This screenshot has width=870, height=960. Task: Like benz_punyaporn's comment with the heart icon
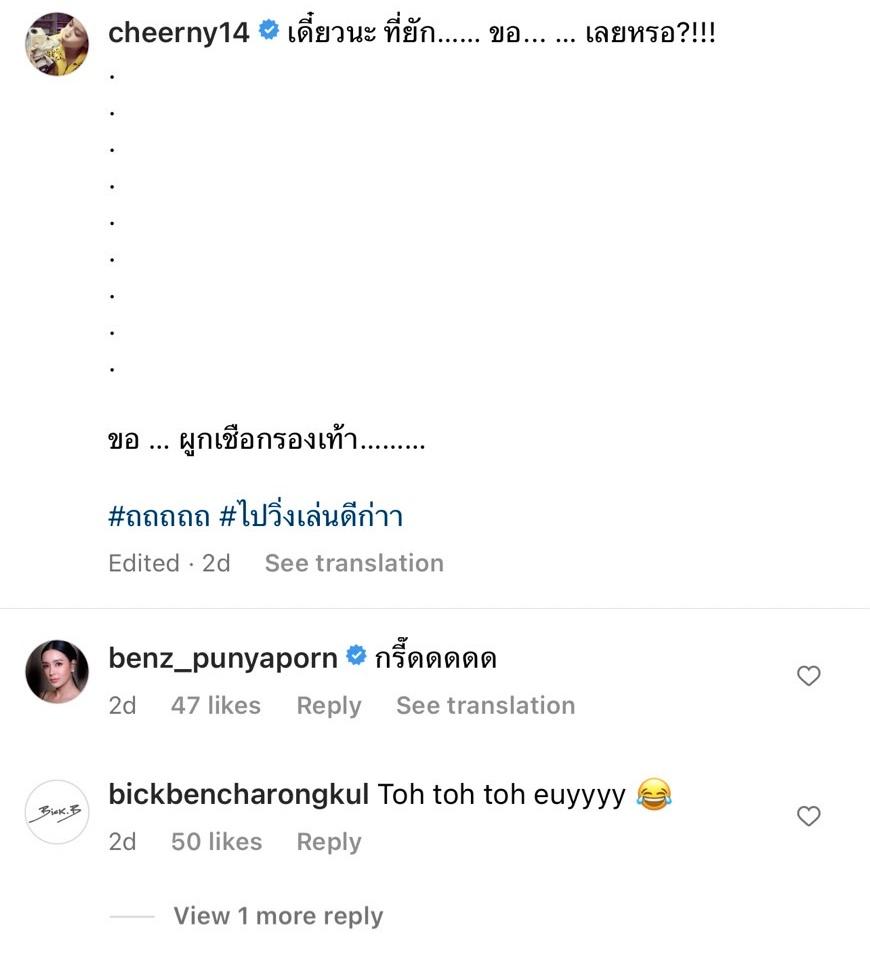tap(808, 677)
